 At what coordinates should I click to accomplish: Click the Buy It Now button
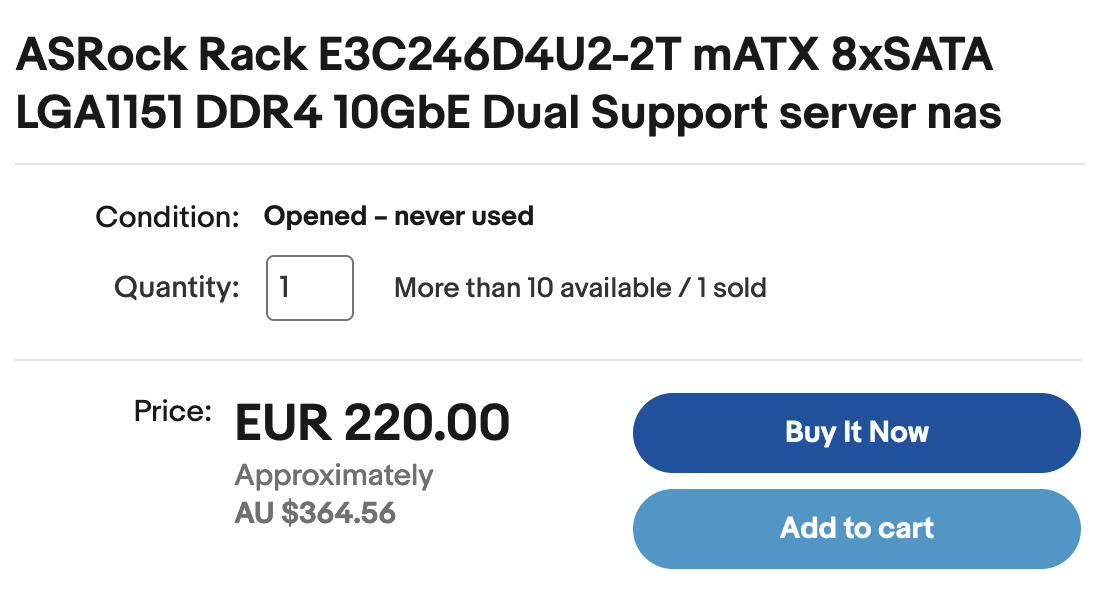[x=856, y=432]
